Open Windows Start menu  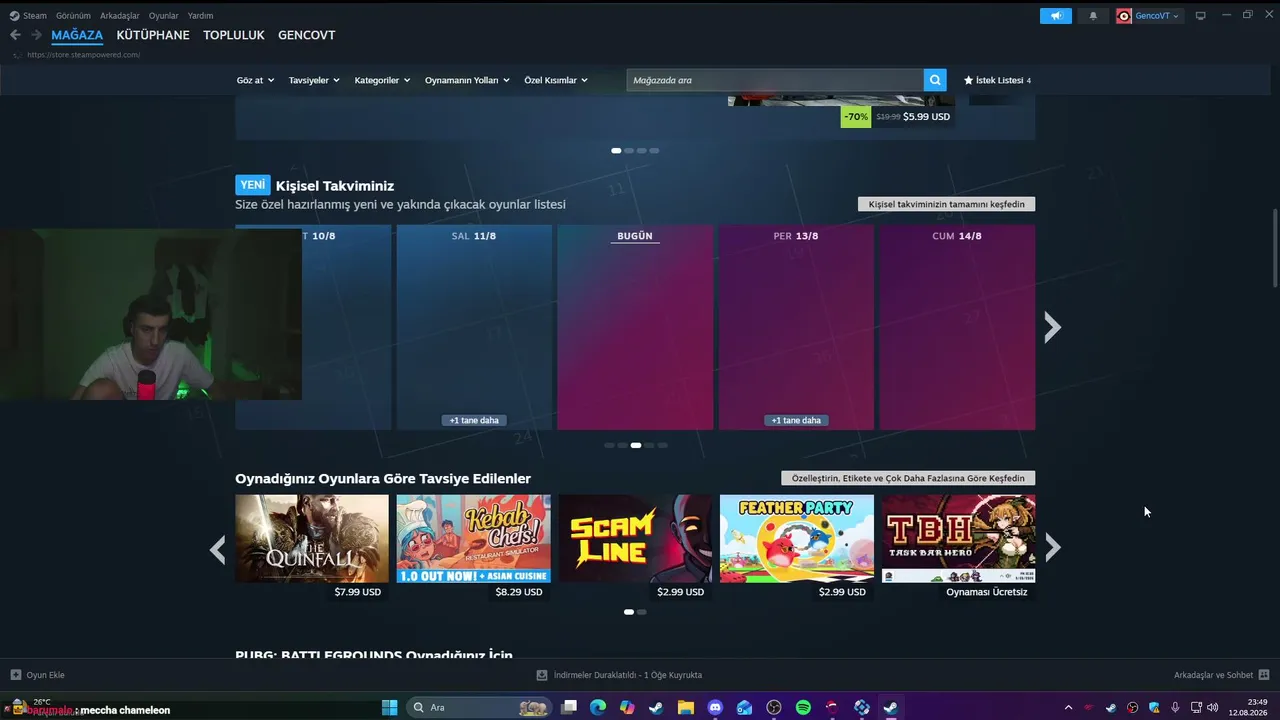390,708
